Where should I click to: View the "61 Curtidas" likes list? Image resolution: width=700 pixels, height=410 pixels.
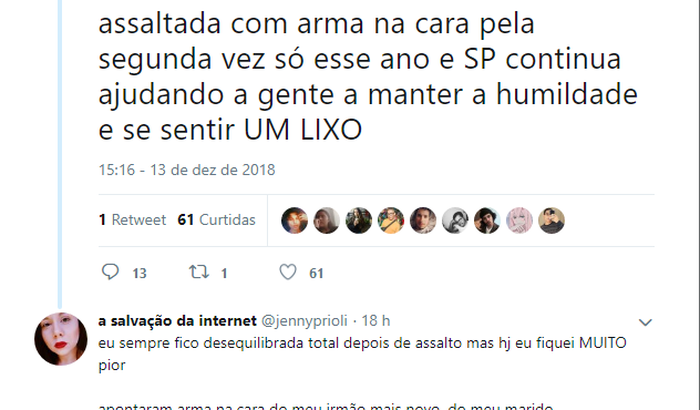coord(216,220)
